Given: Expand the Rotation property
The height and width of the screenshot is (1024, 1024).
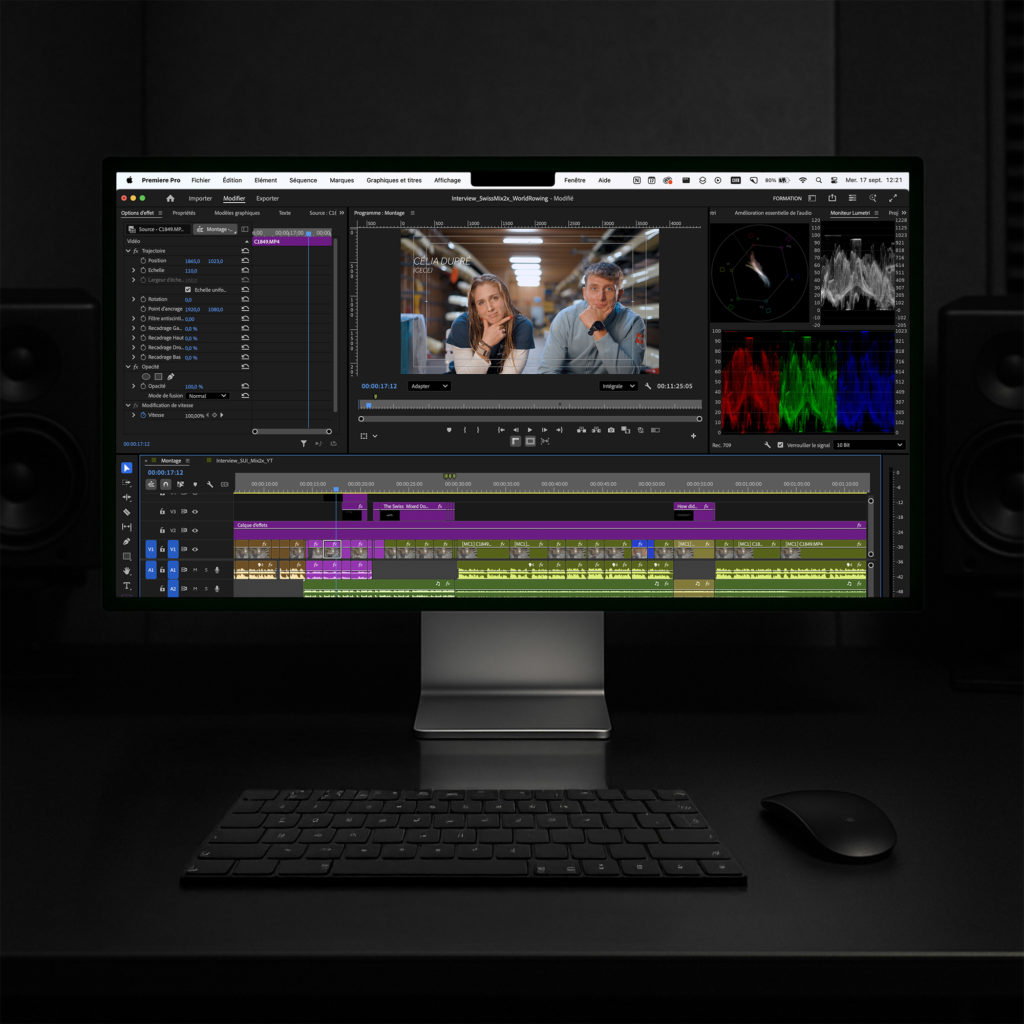Looking at the screenshot, I should click(x=134, y=299).
